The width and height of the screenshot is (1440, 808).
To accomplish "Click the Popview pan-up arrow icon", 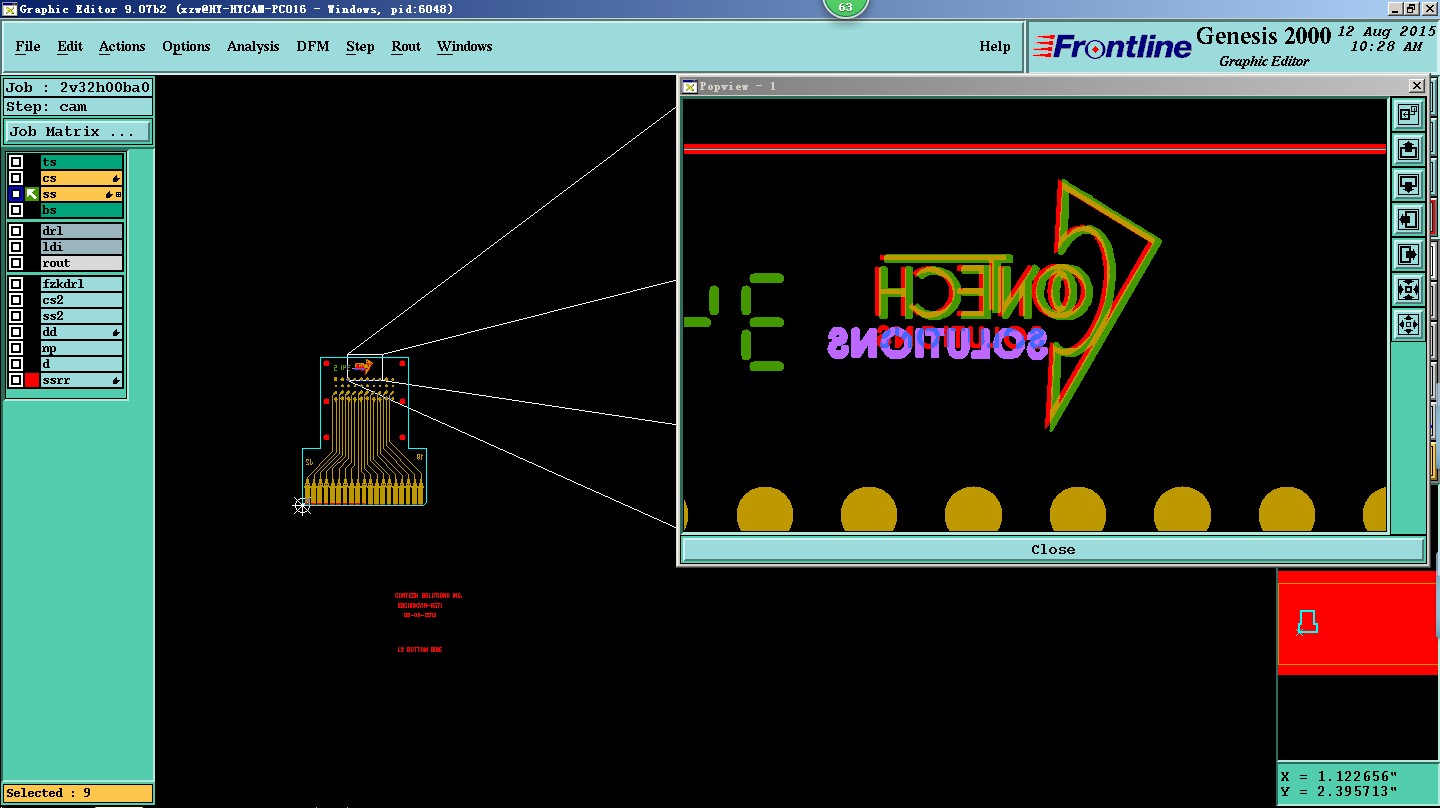I will pyautogui.click(x=1408, y=150).
